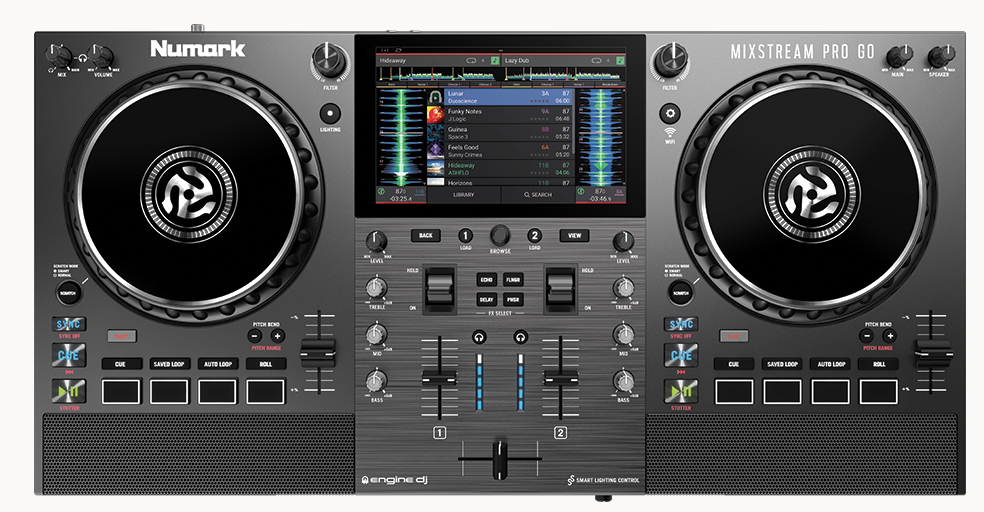The width and height of the screenshot is (984, 512).
Task: Tap pitch bend plus on deck 2
Action: (x=890, y=336)
